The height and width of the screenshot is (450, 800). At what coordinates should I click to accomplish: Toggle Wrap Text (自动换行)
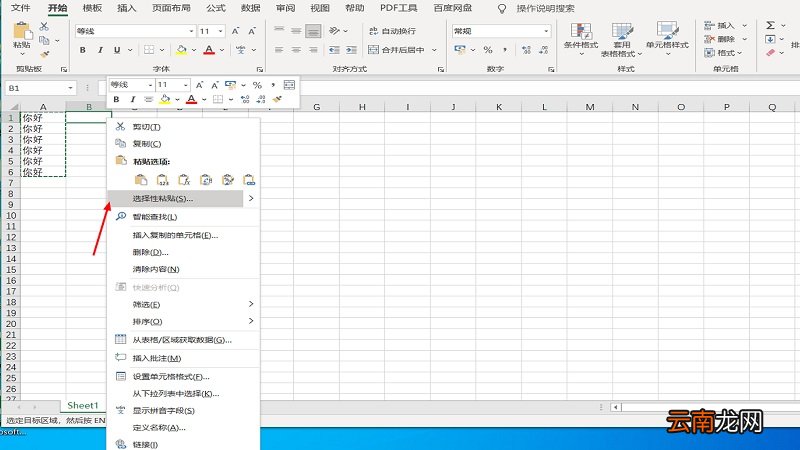click(x=392, y=31)
